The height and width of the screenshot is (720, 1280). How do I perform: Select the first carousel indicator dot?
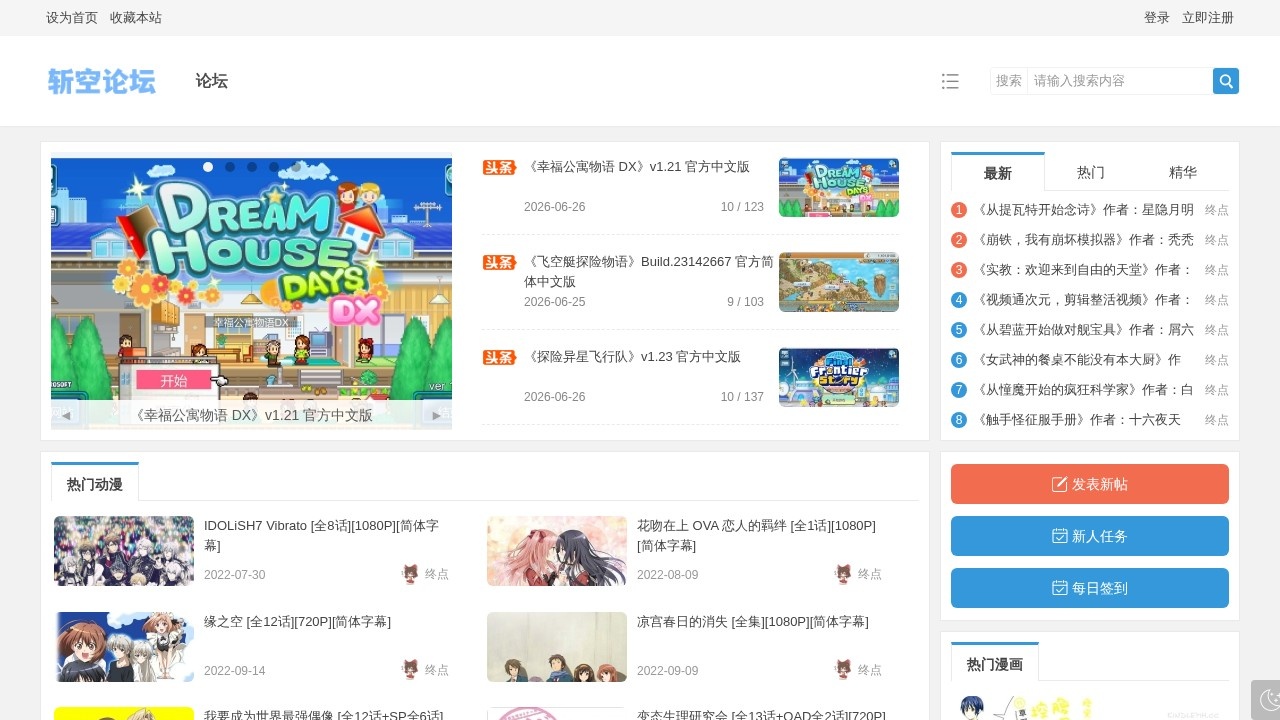point(208,167)
